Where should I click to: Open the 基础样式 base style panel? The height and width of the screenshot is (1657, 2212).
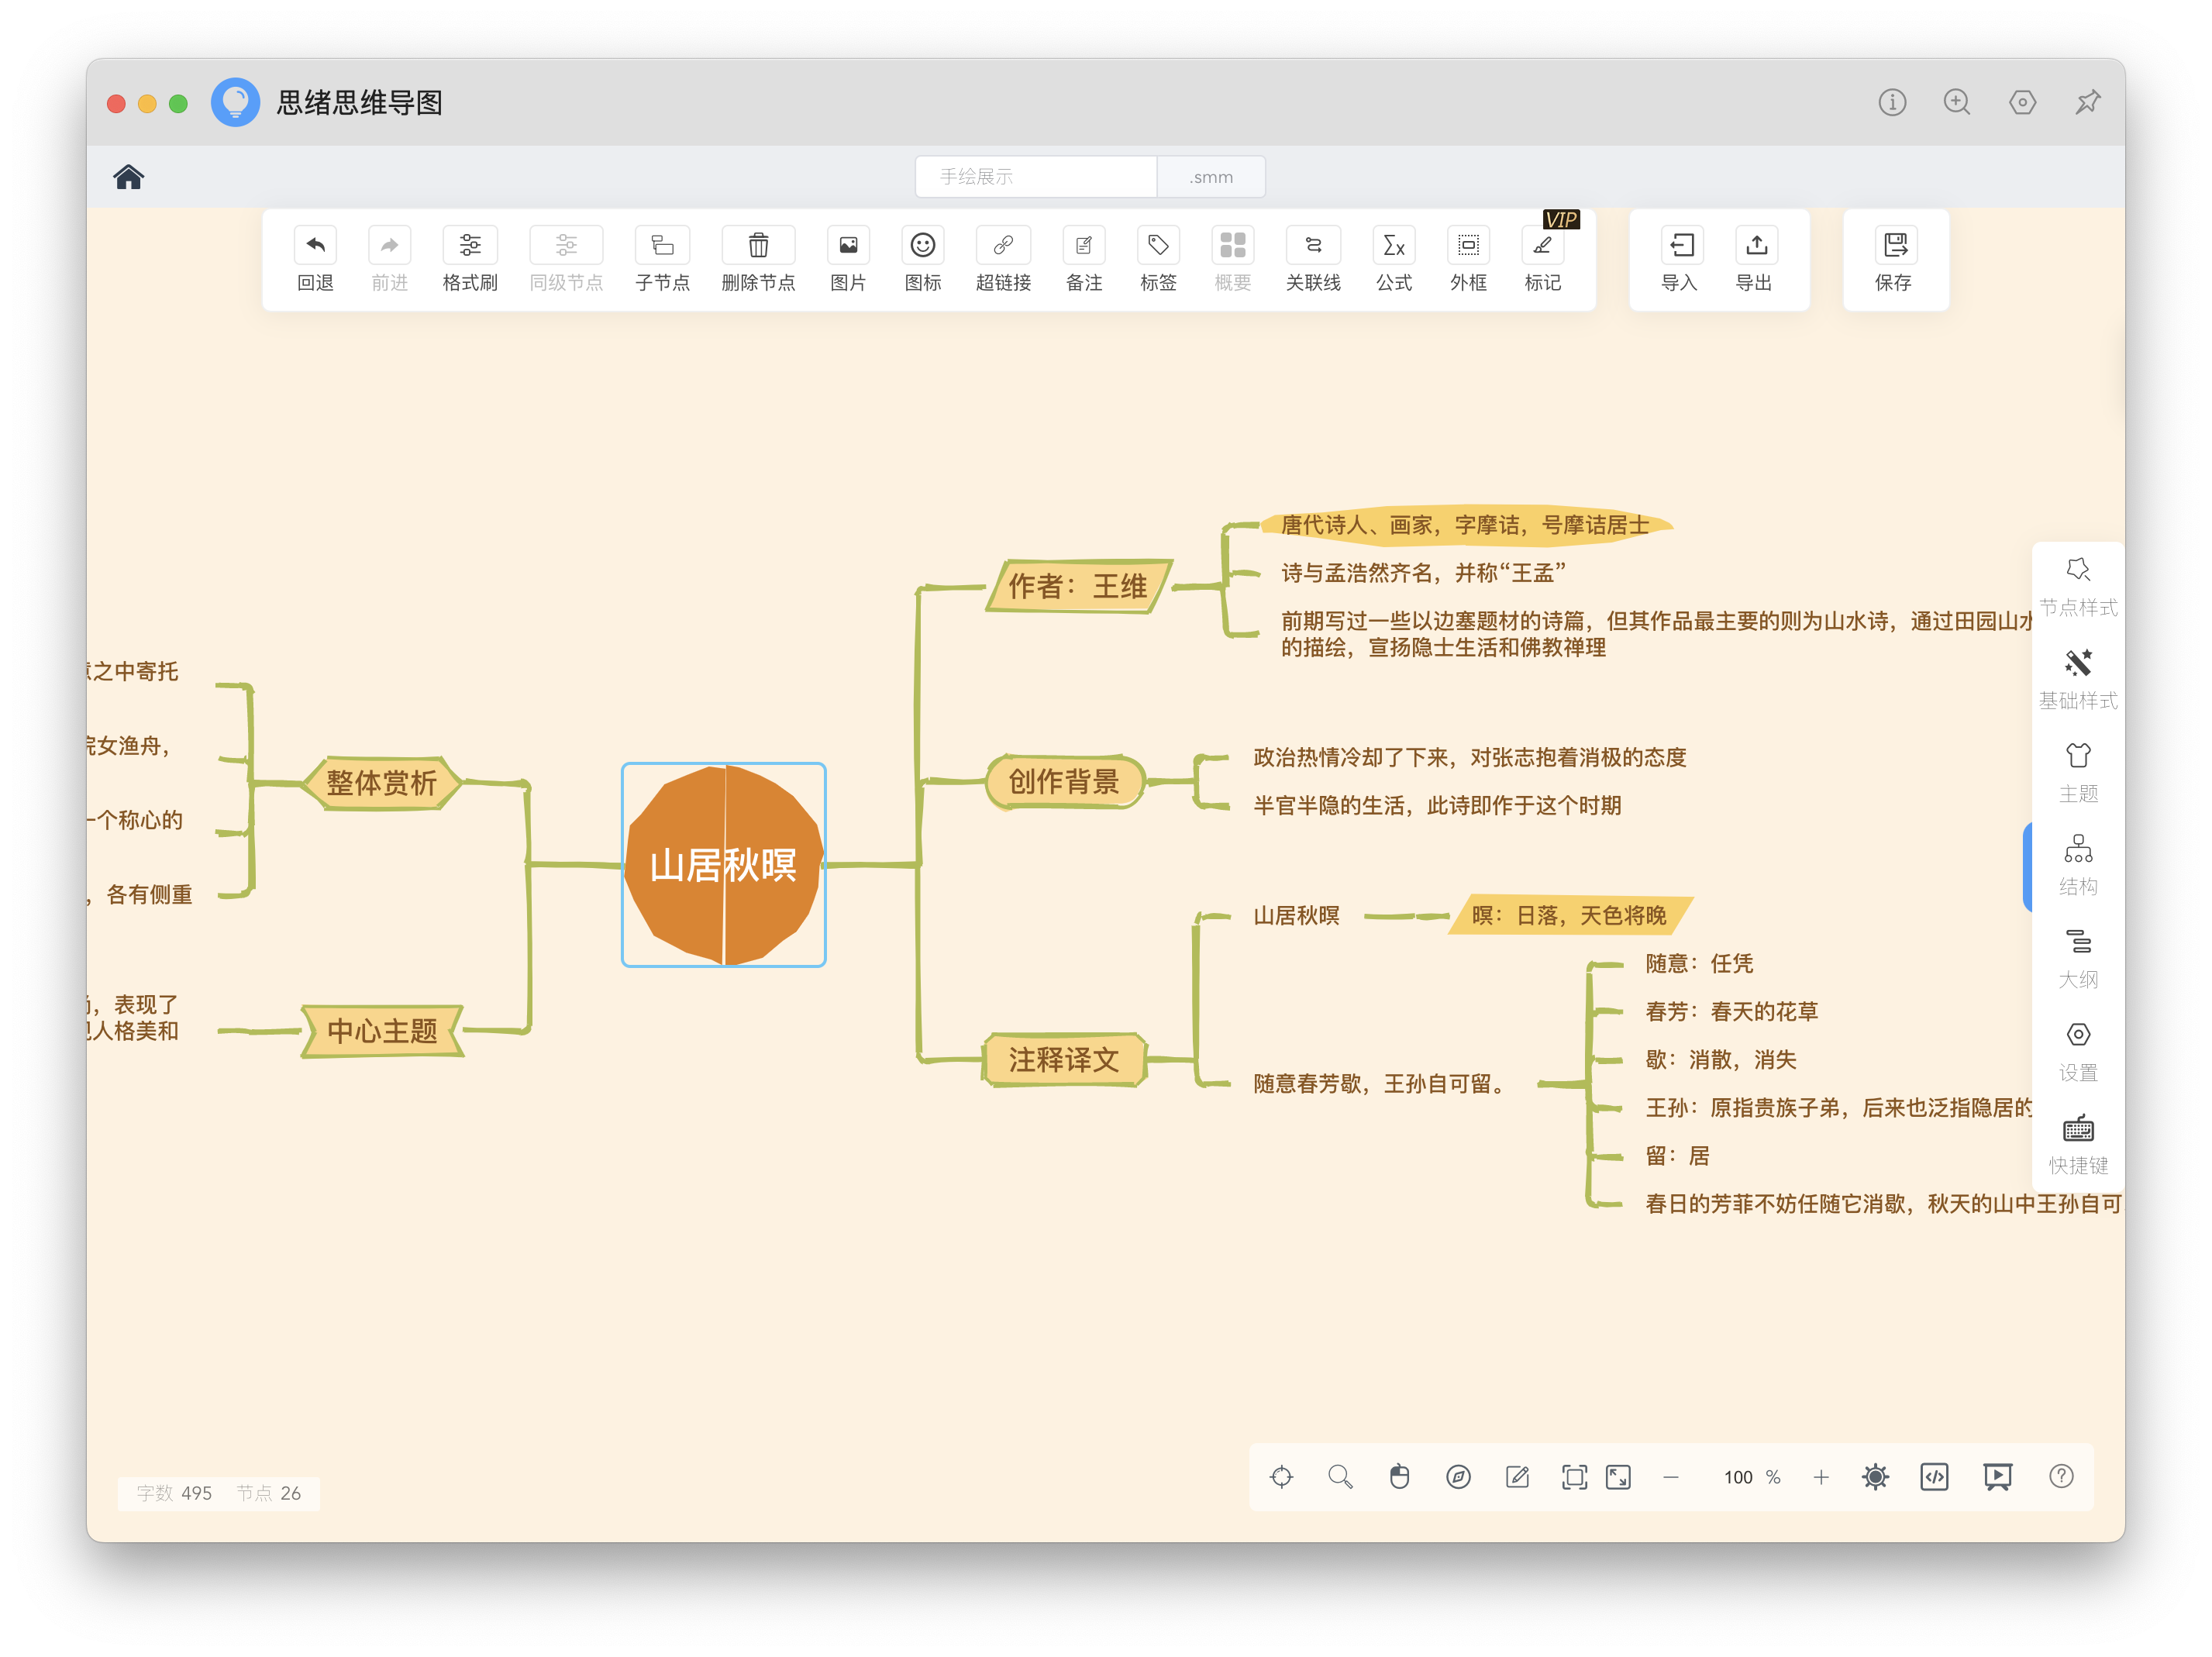click(2078, 680)
